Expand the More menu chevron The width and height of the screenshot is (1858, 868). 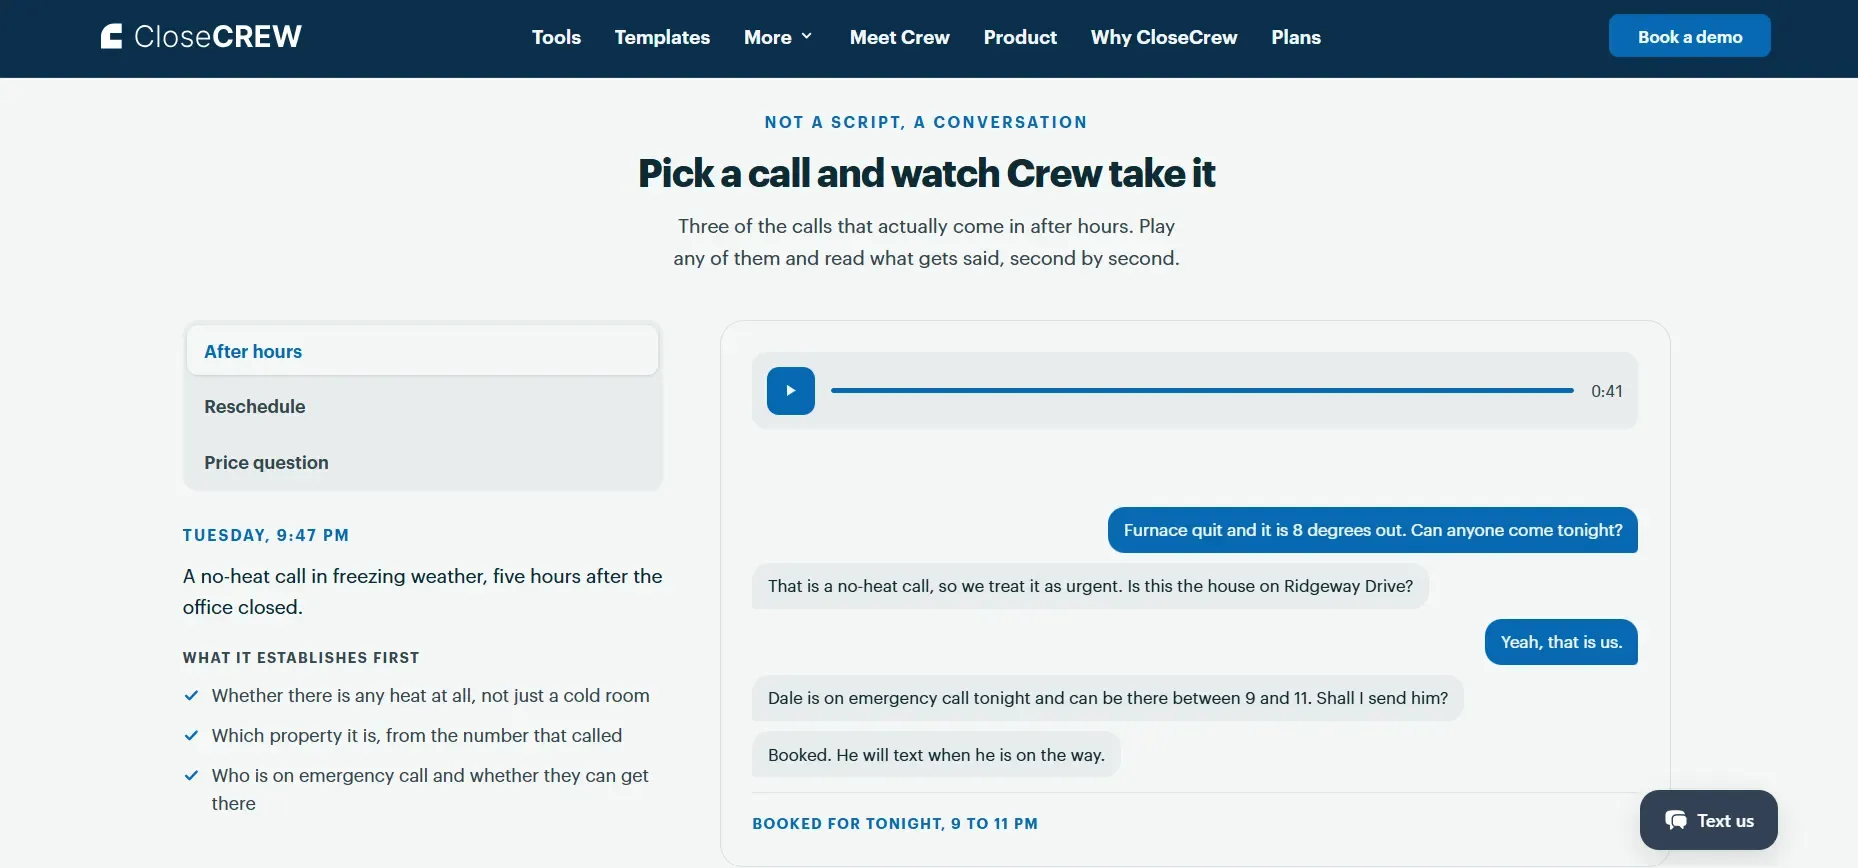click(807, 37)
